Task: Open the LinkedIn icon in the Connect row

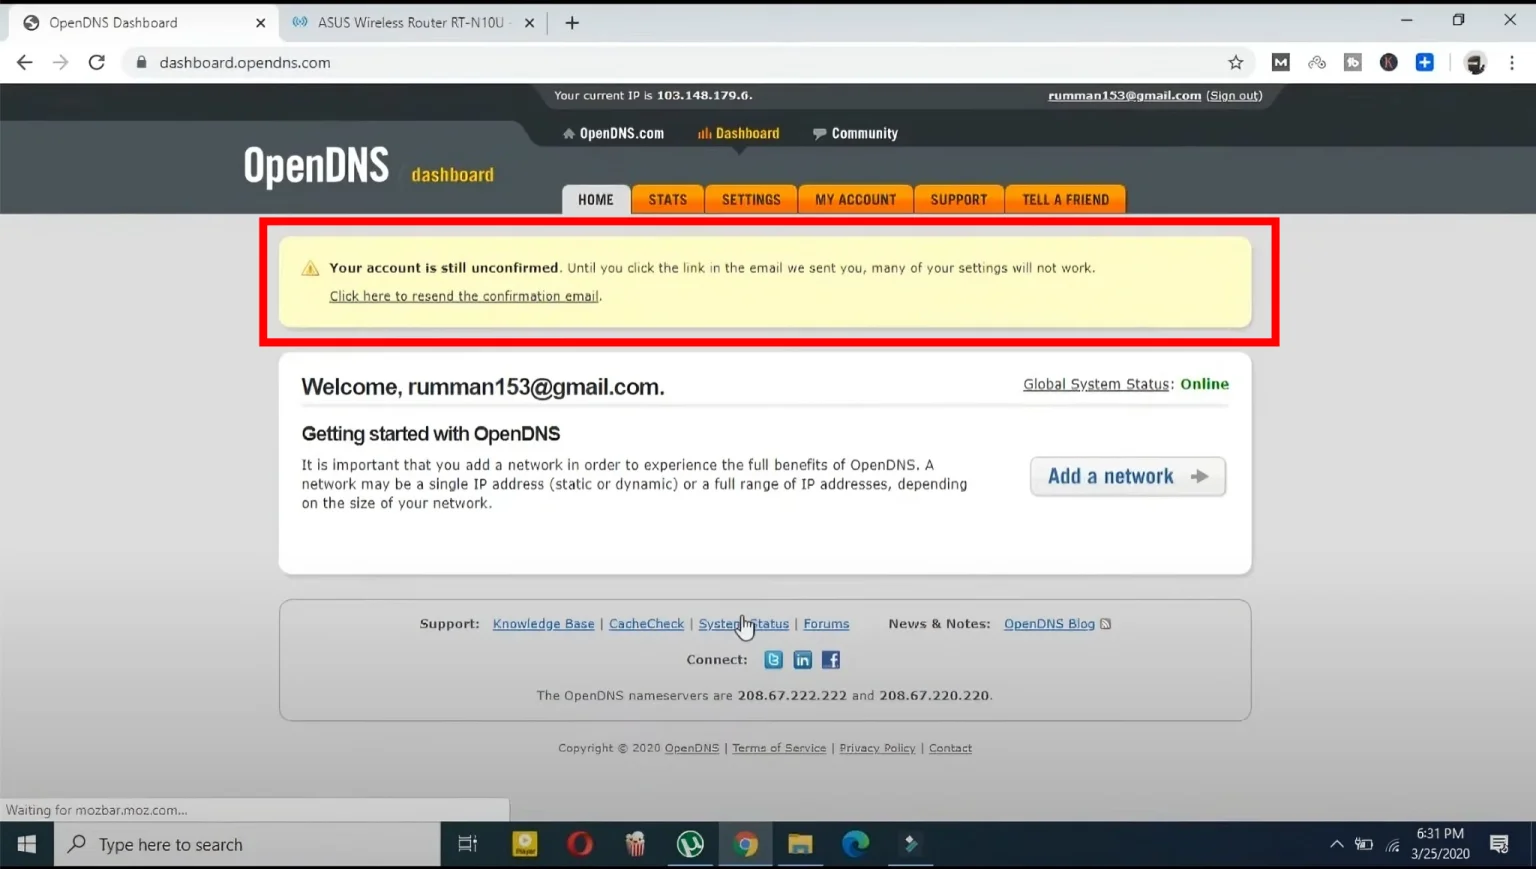Action: coord(802,659)
